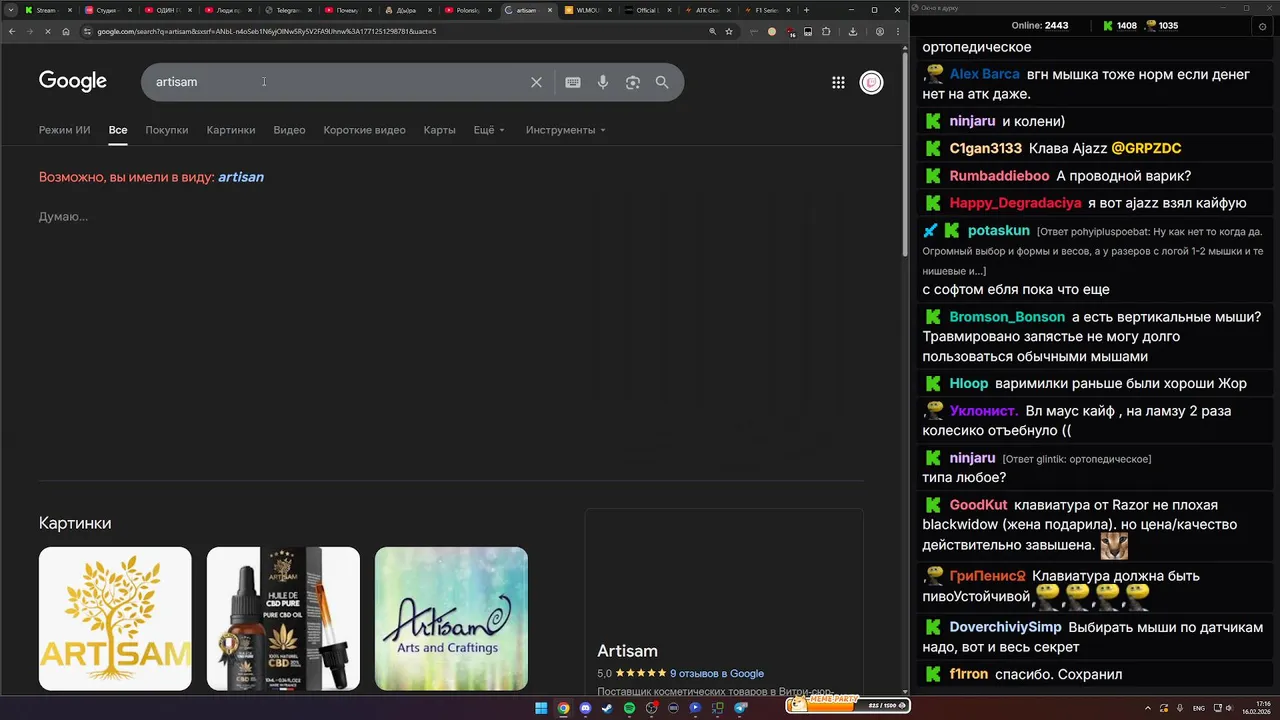Bookmark this page with star icon

coord(729,31)
